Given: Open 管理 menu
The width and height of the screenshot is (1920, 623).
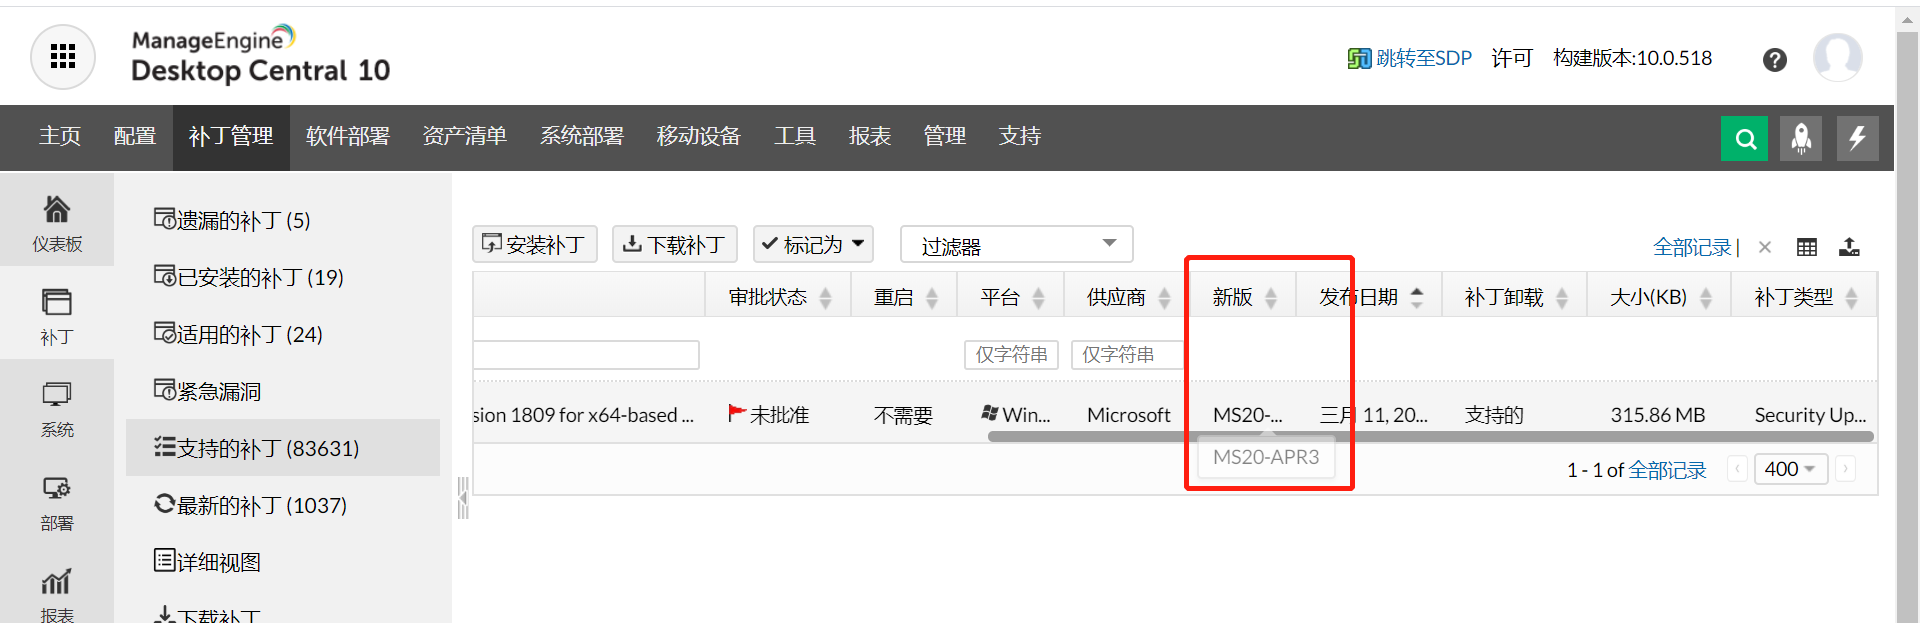Looking at the screenshot, I should 945,136.
